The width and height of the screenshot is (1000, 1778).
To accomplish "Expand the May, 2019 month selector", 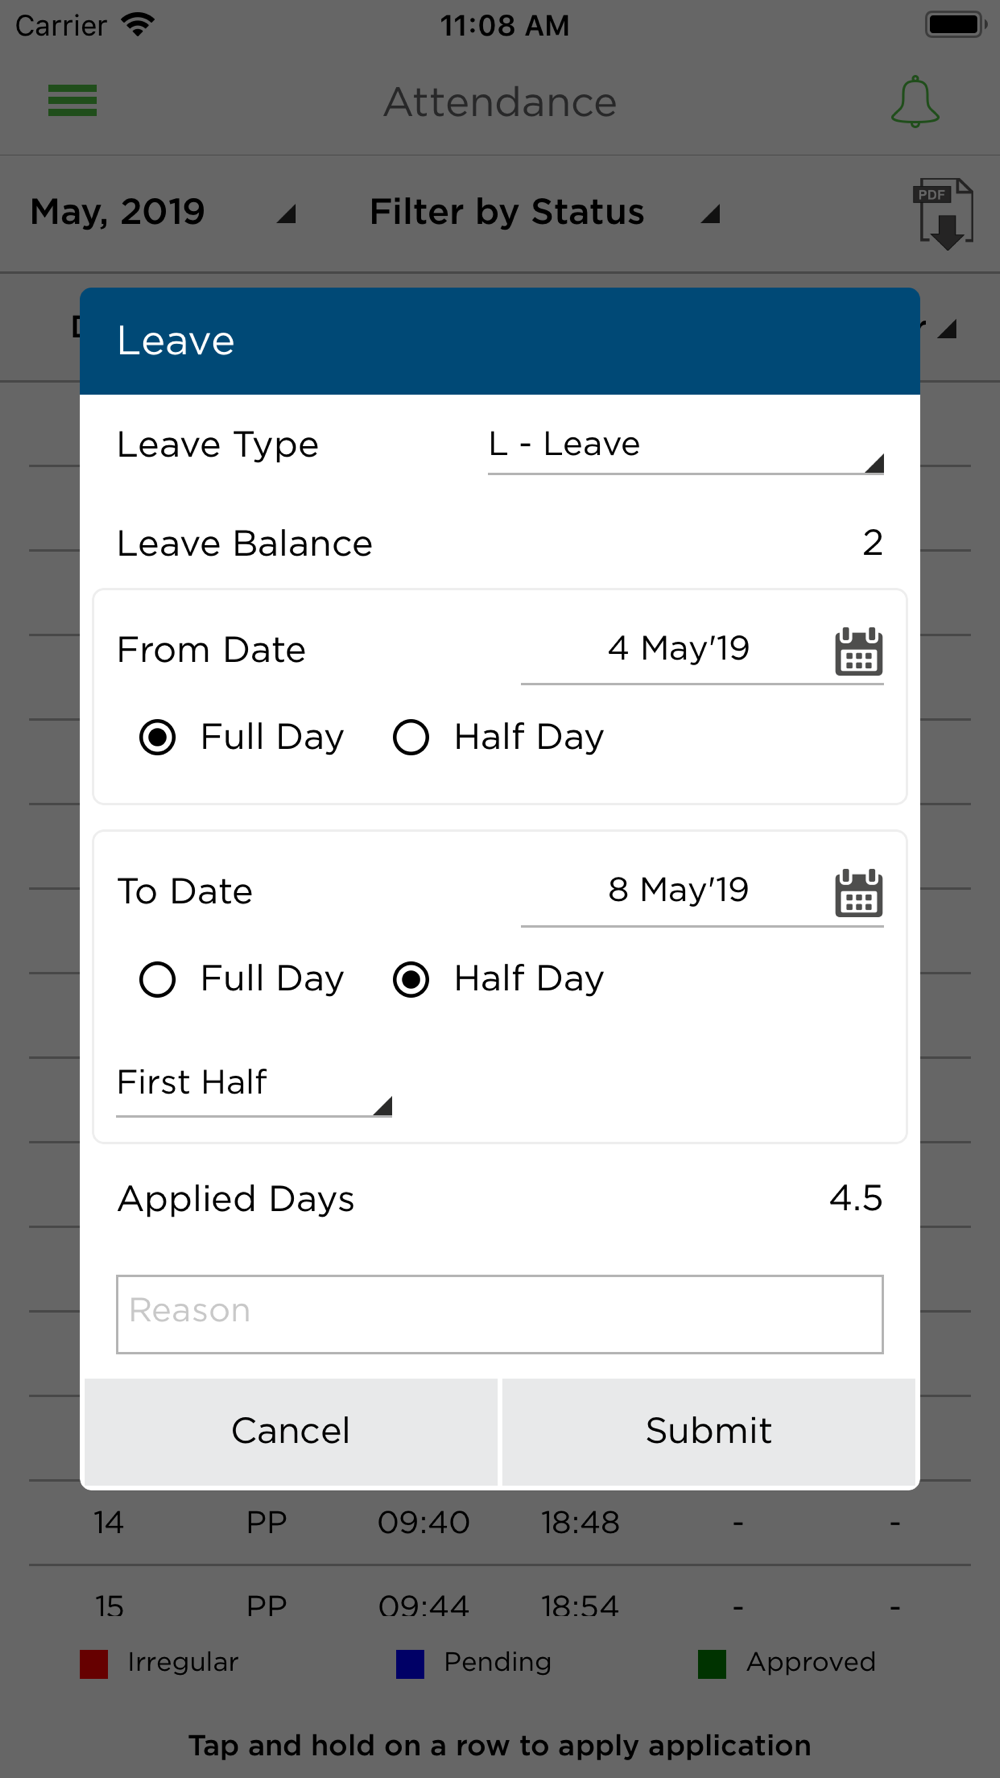I will [x=163, y=212].
